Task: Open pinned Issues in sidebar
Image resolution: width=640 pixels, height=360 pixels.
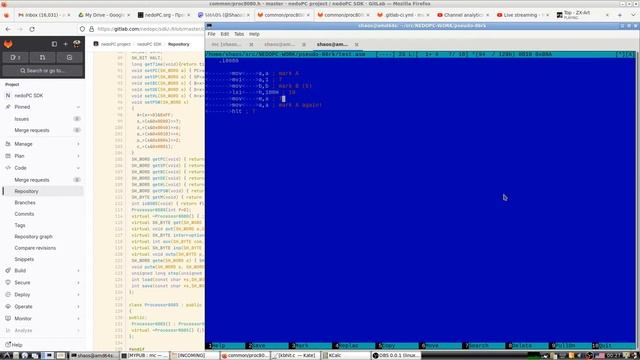Action: [x=22, y=119]
